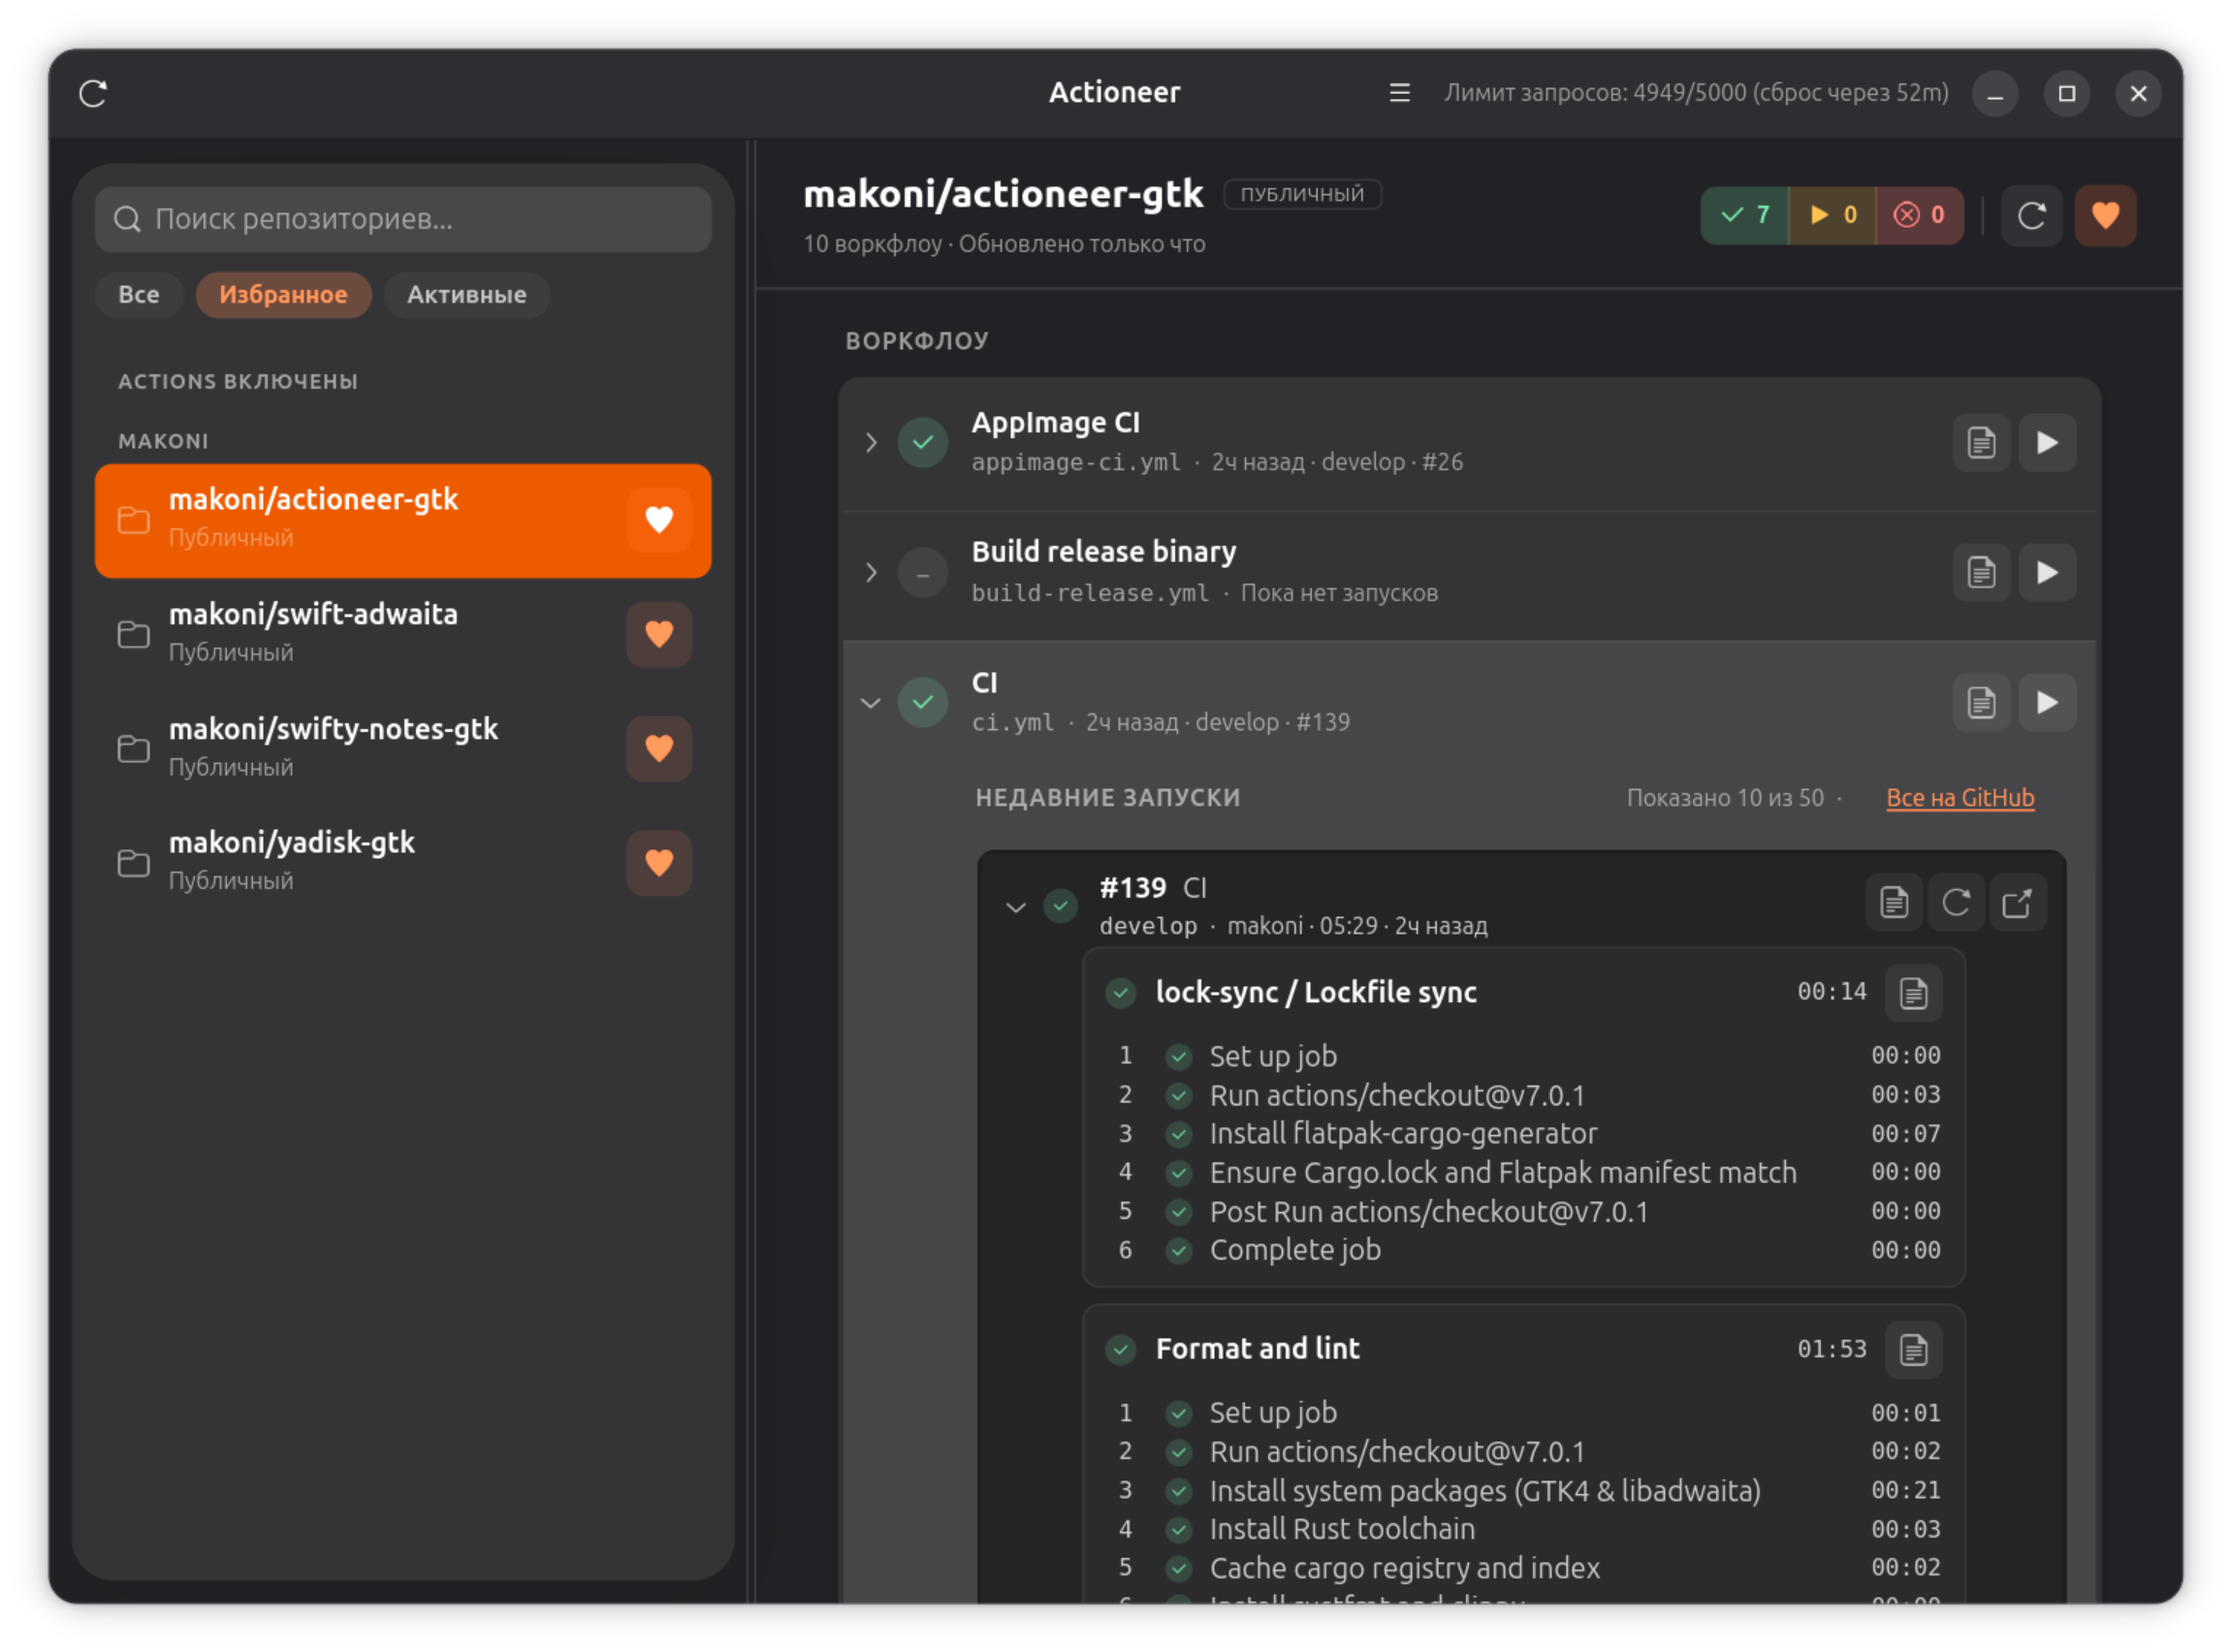Screen dimensions: 2232x1652
Task: Close the Actioneer window
Action: pyautogui.click(x=2138, y=94)
